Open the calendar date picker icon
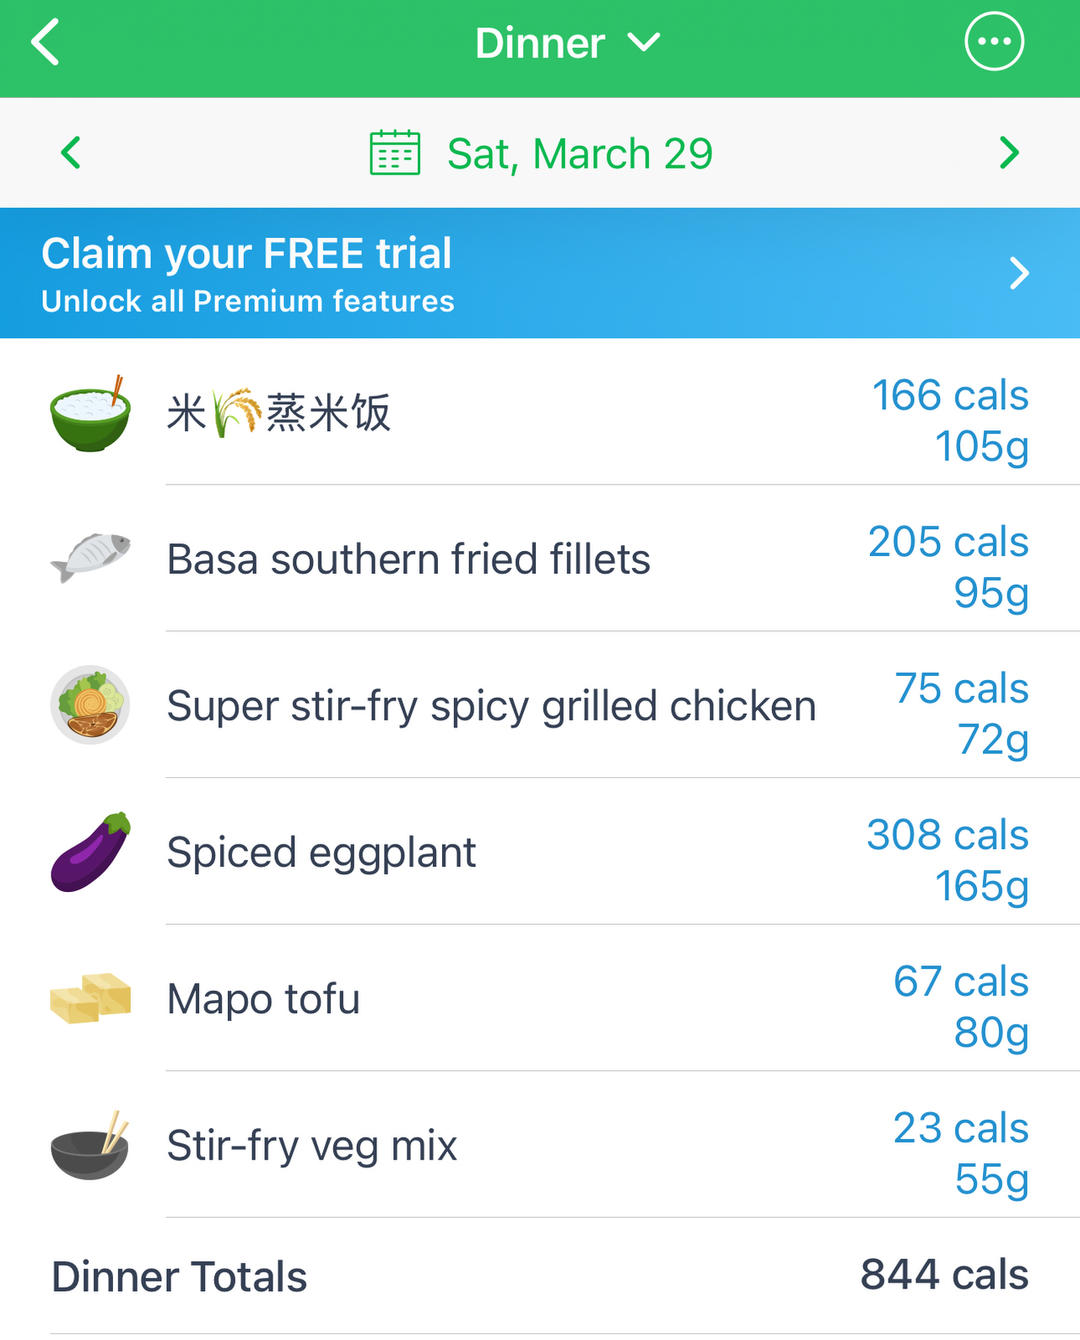The height and width of the screenshot is (1340, 1080). tap(395, 153)
